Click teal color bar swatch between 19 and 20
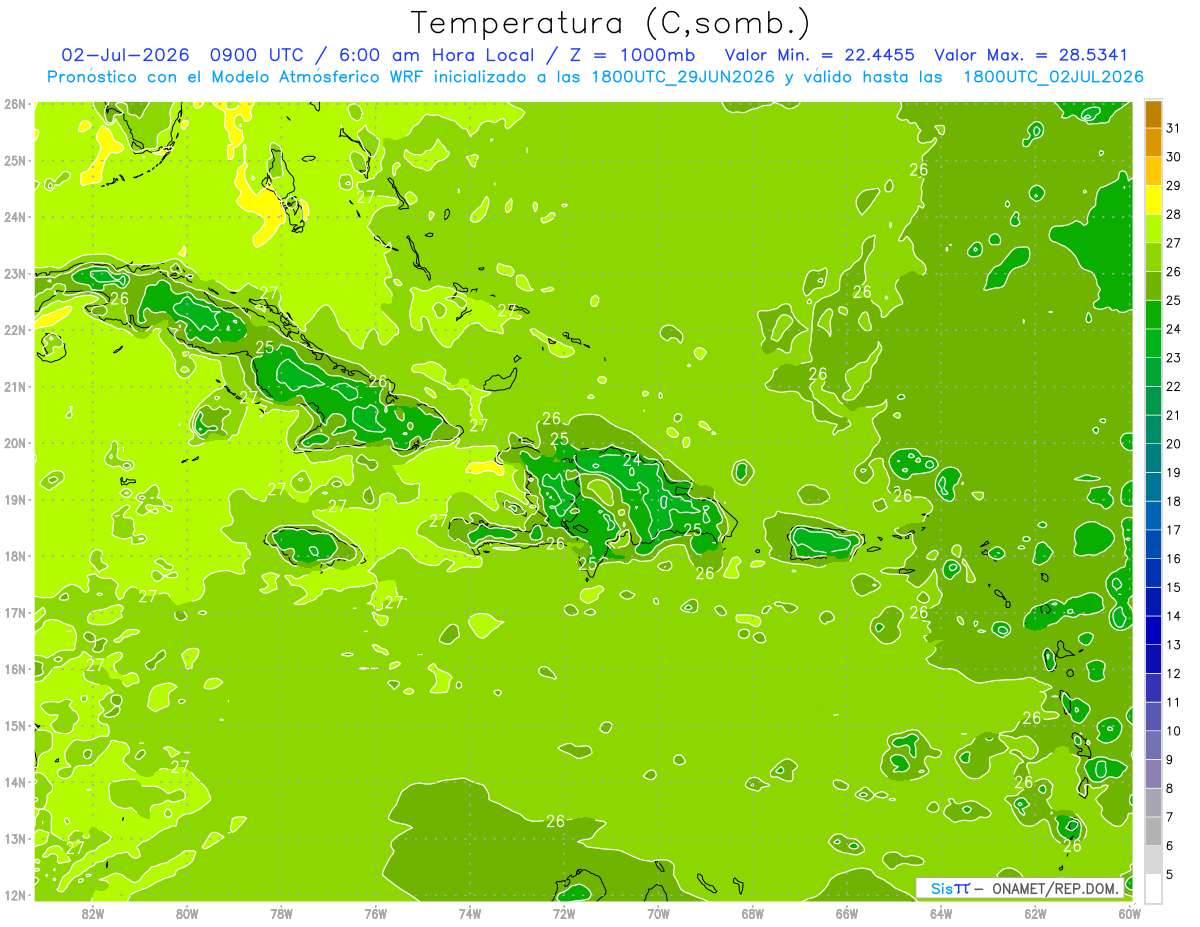 [1153, 458]
